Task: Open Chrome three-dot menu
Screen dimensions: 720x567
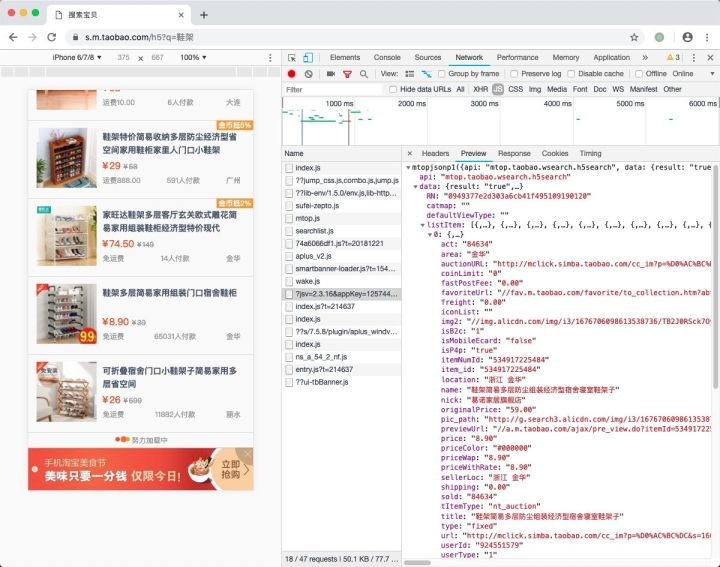Action: (707, 37)
